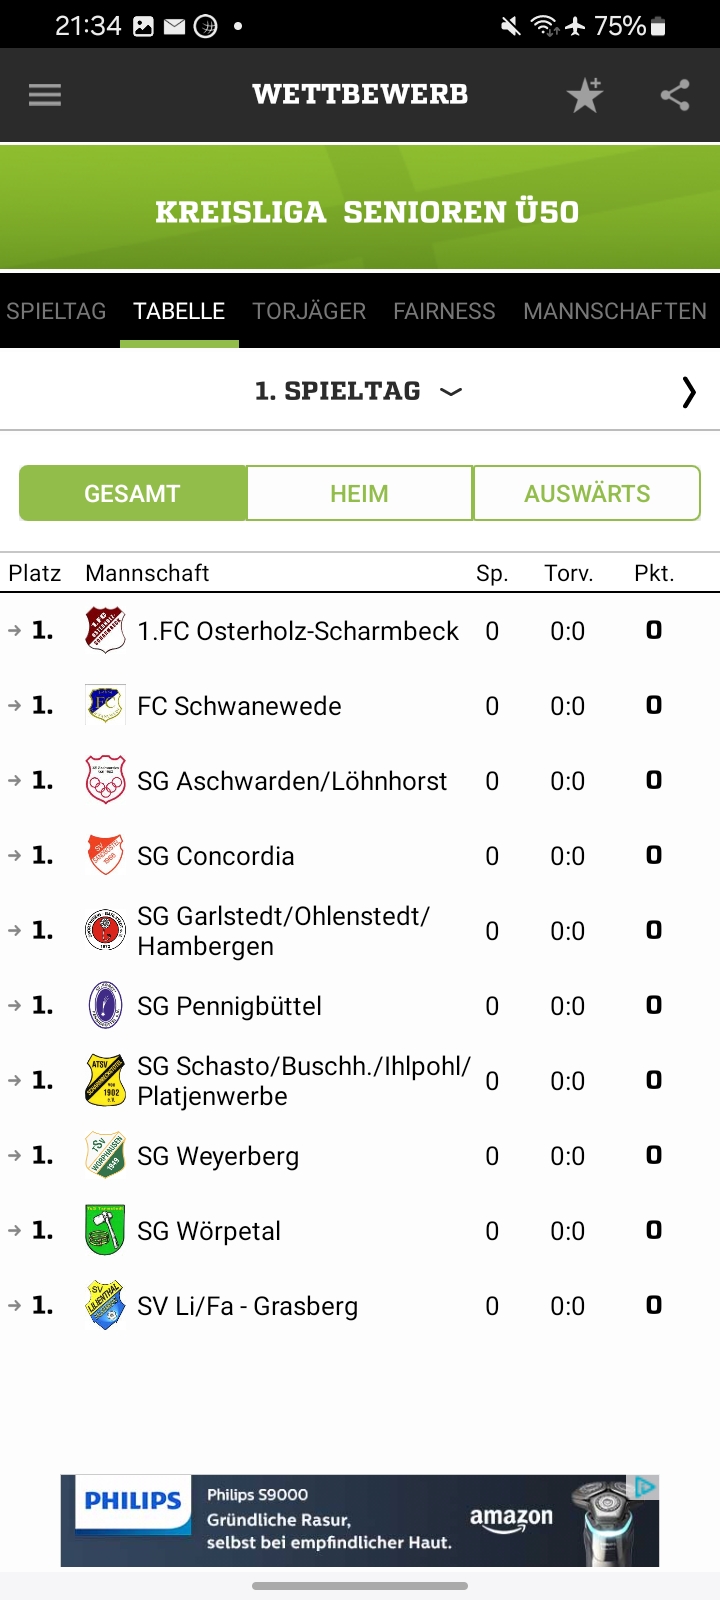Switch to the SPIELTAG tab
The width and height of the screenshot is (720, 1600).
click(x=56, y=311)
